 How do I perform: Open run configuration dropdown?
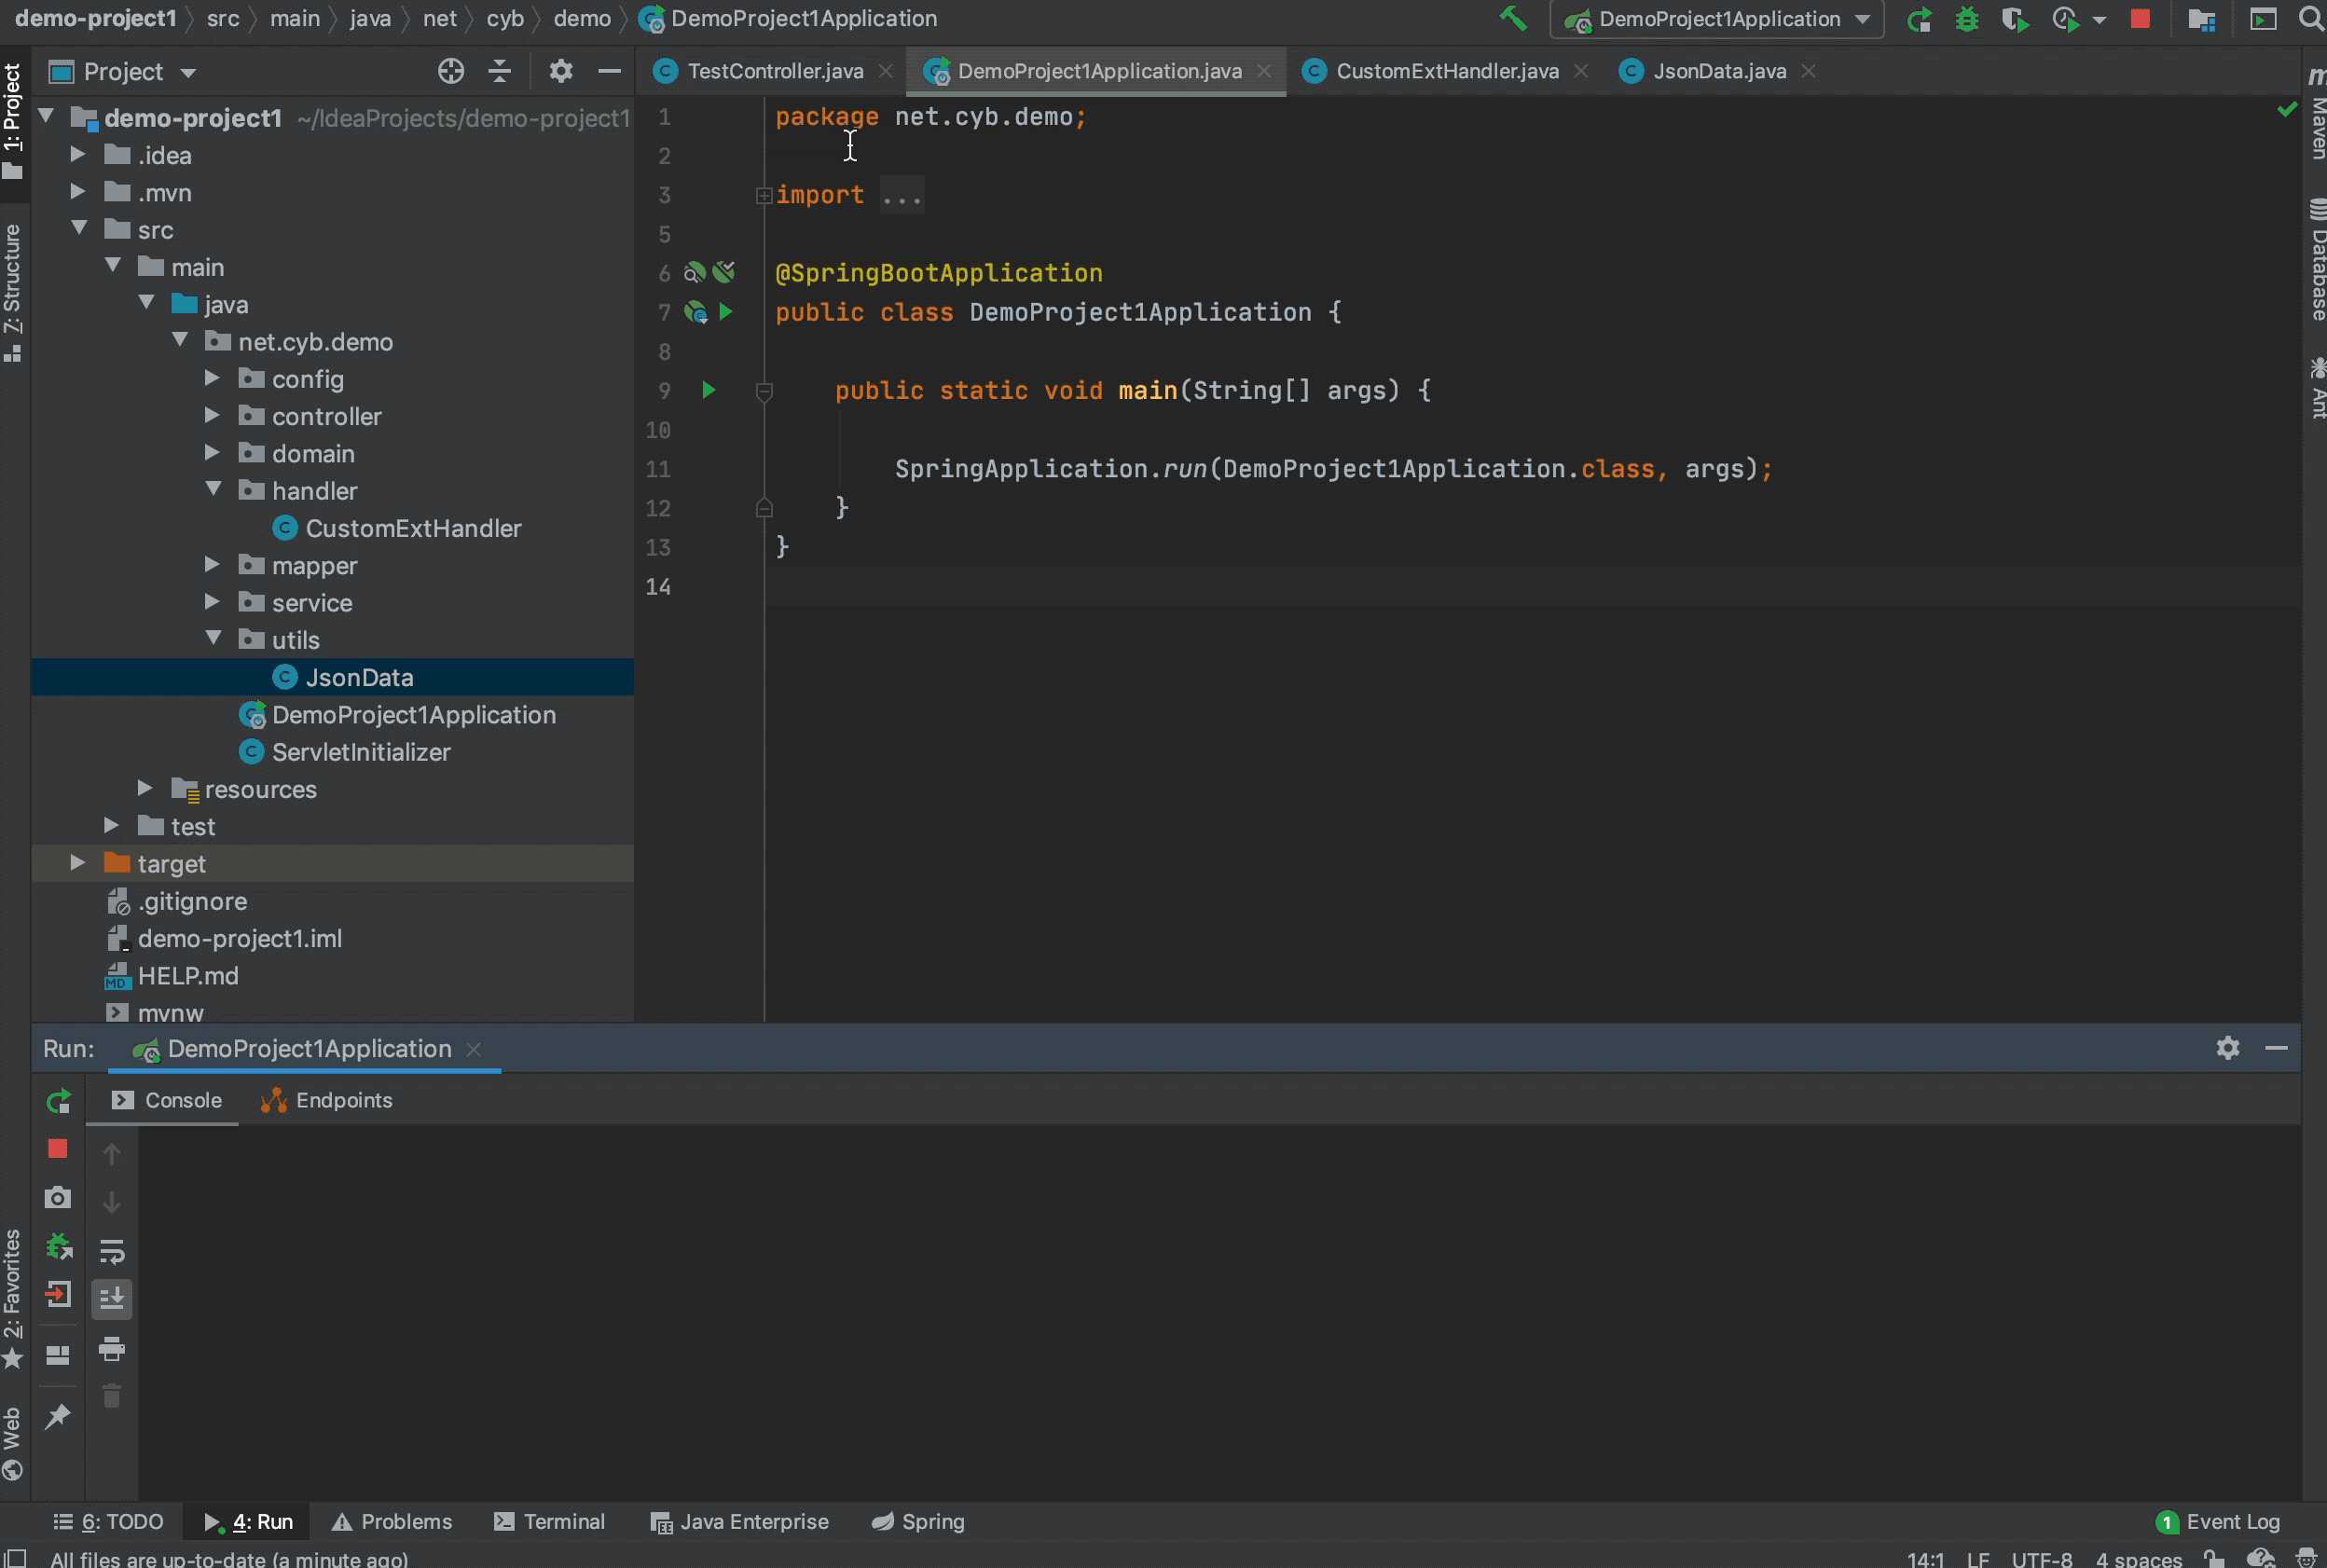pos(1716,19)
